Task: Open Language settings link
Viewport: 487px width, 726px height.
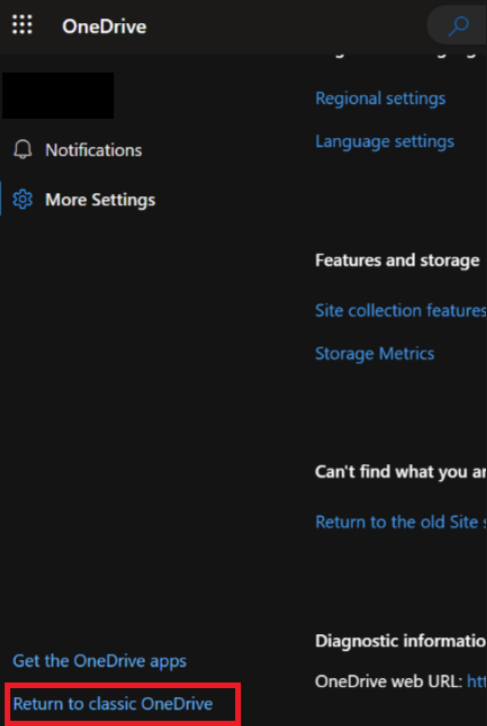Action: click(x=384, y=142)
